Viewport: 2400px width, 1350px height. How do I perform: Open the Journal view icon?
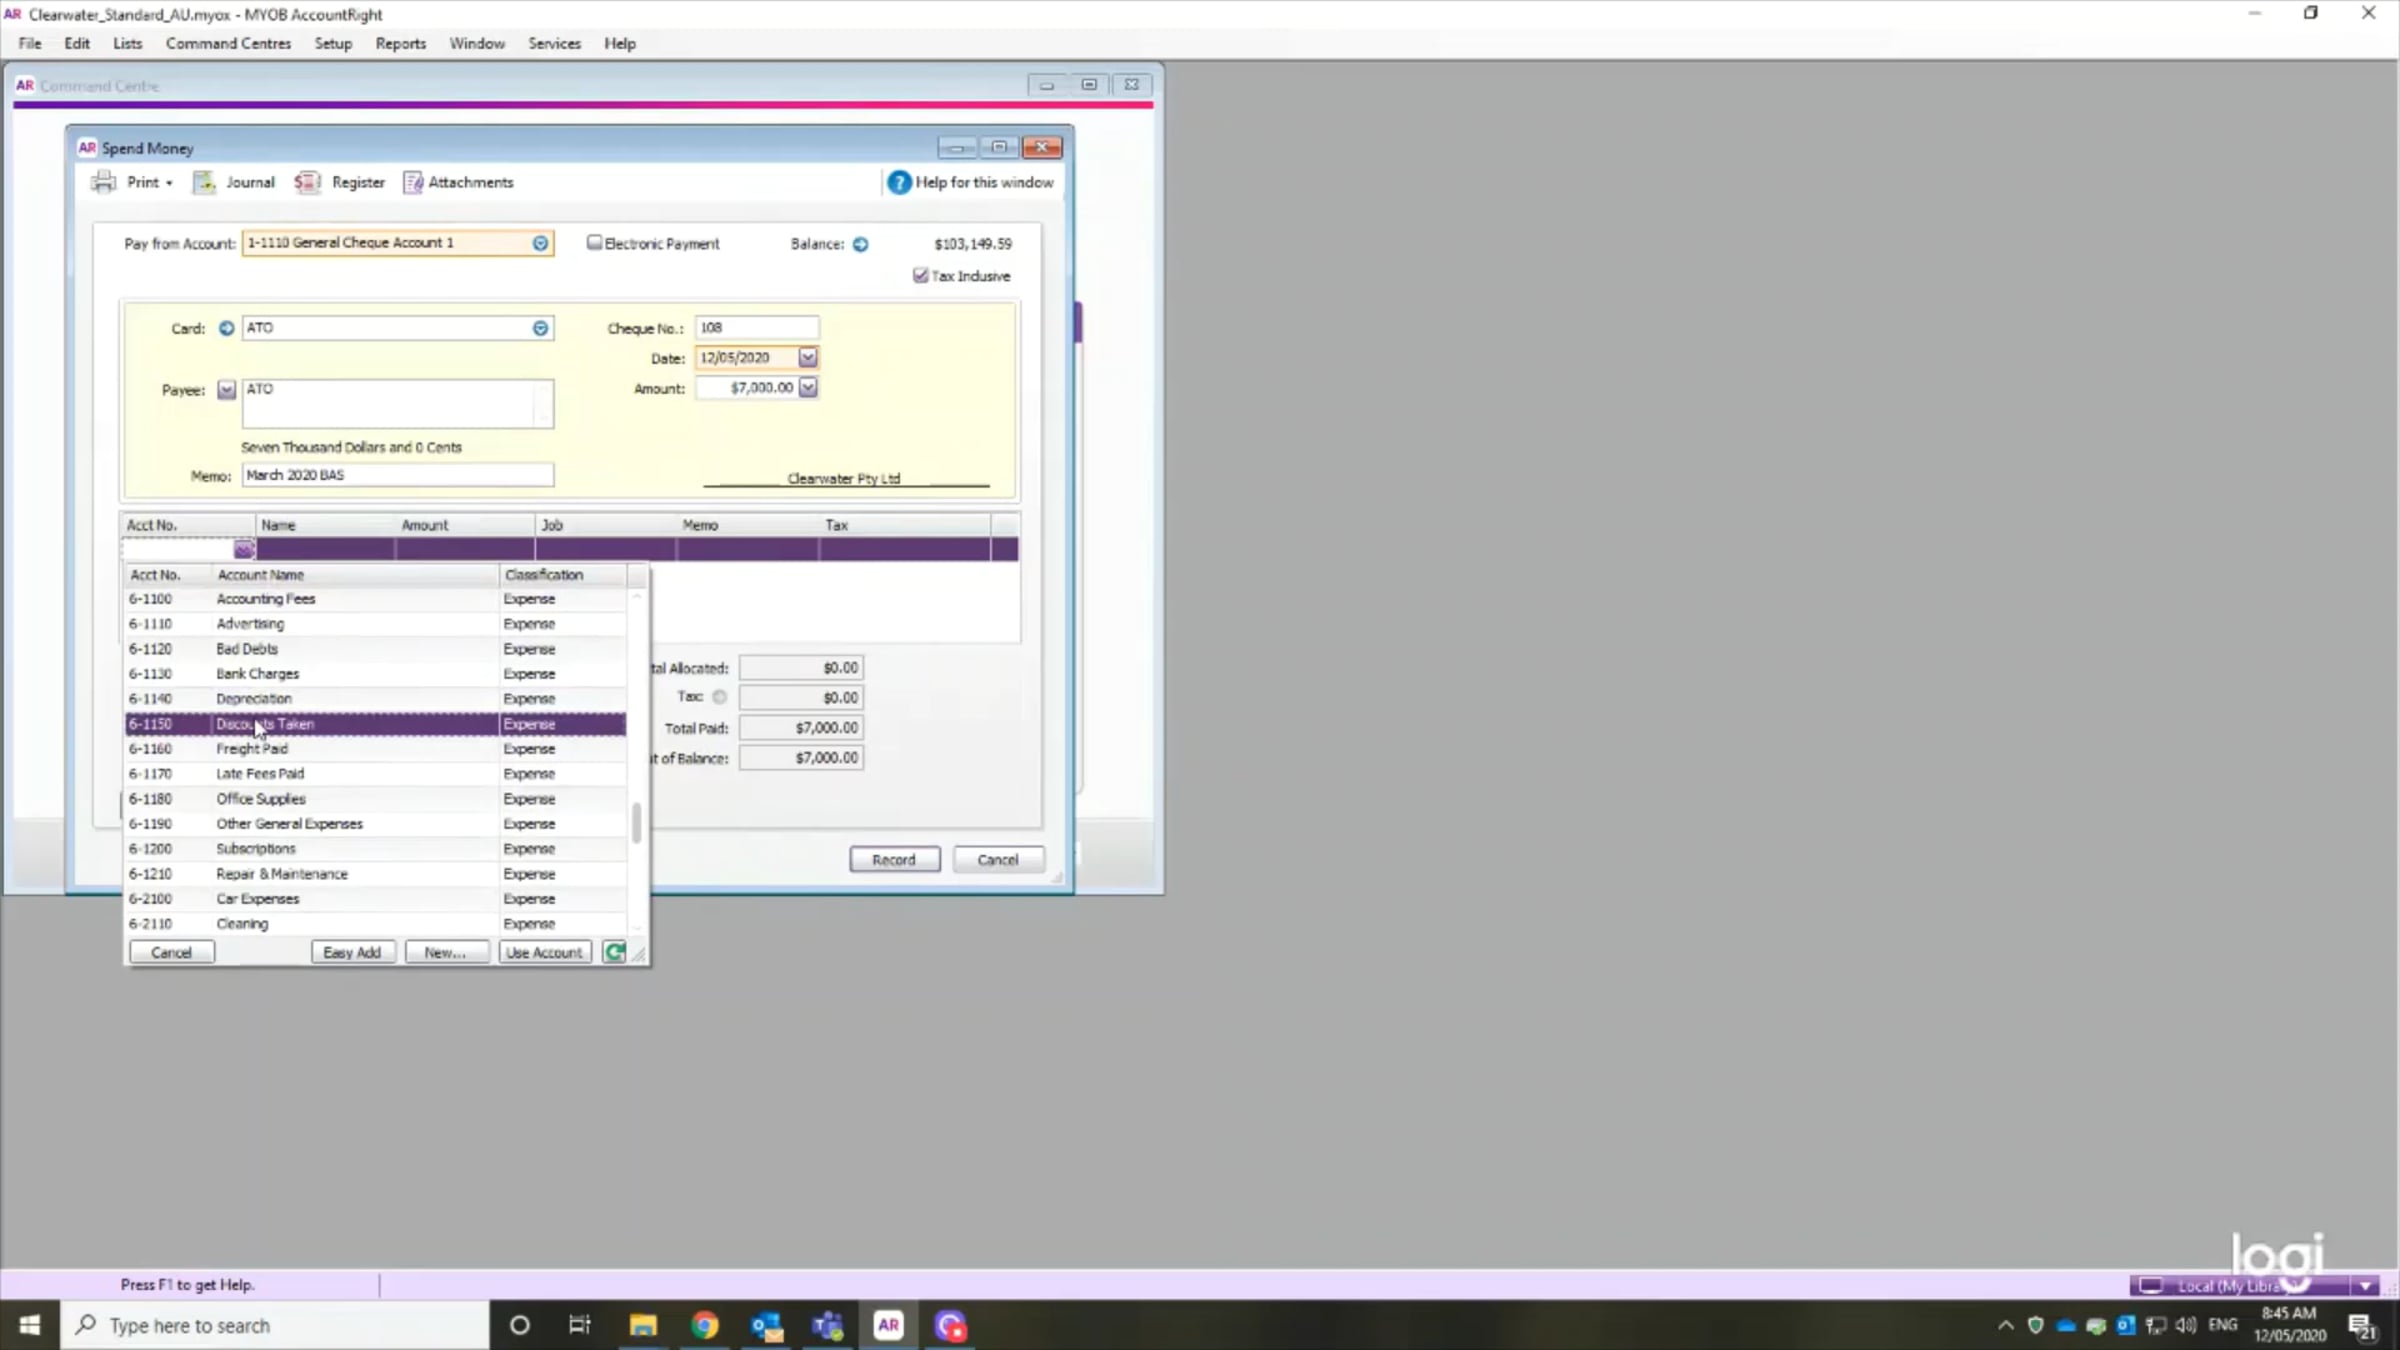tap(204, 182)
